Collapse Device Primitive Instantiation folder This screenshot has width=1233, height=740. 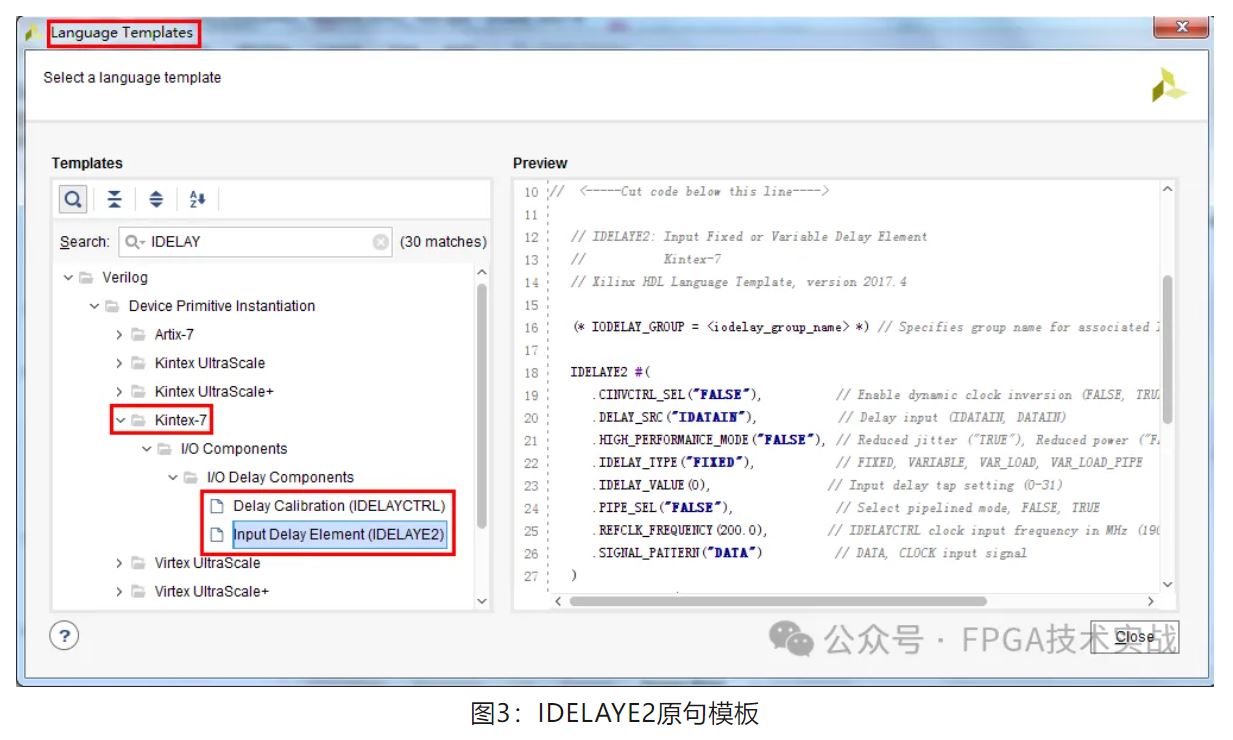[x=94, y=306]
